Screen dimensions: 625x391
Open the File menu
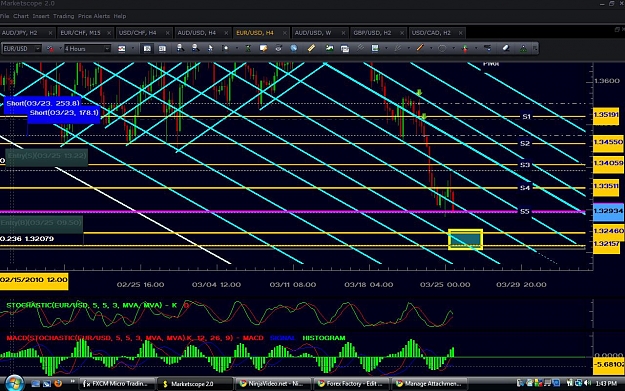4,16
